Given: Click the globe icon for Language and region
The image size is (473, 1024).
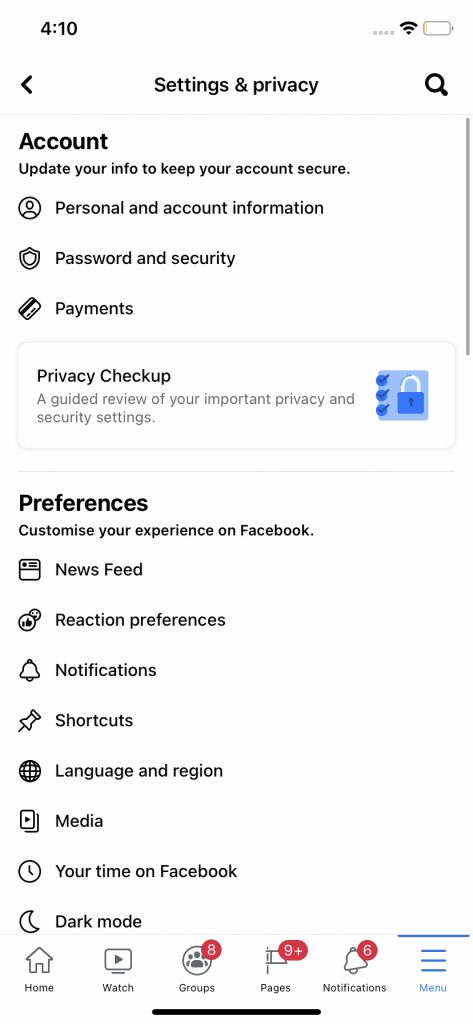Looking at the screenshot, I should (x=29, y=771).
